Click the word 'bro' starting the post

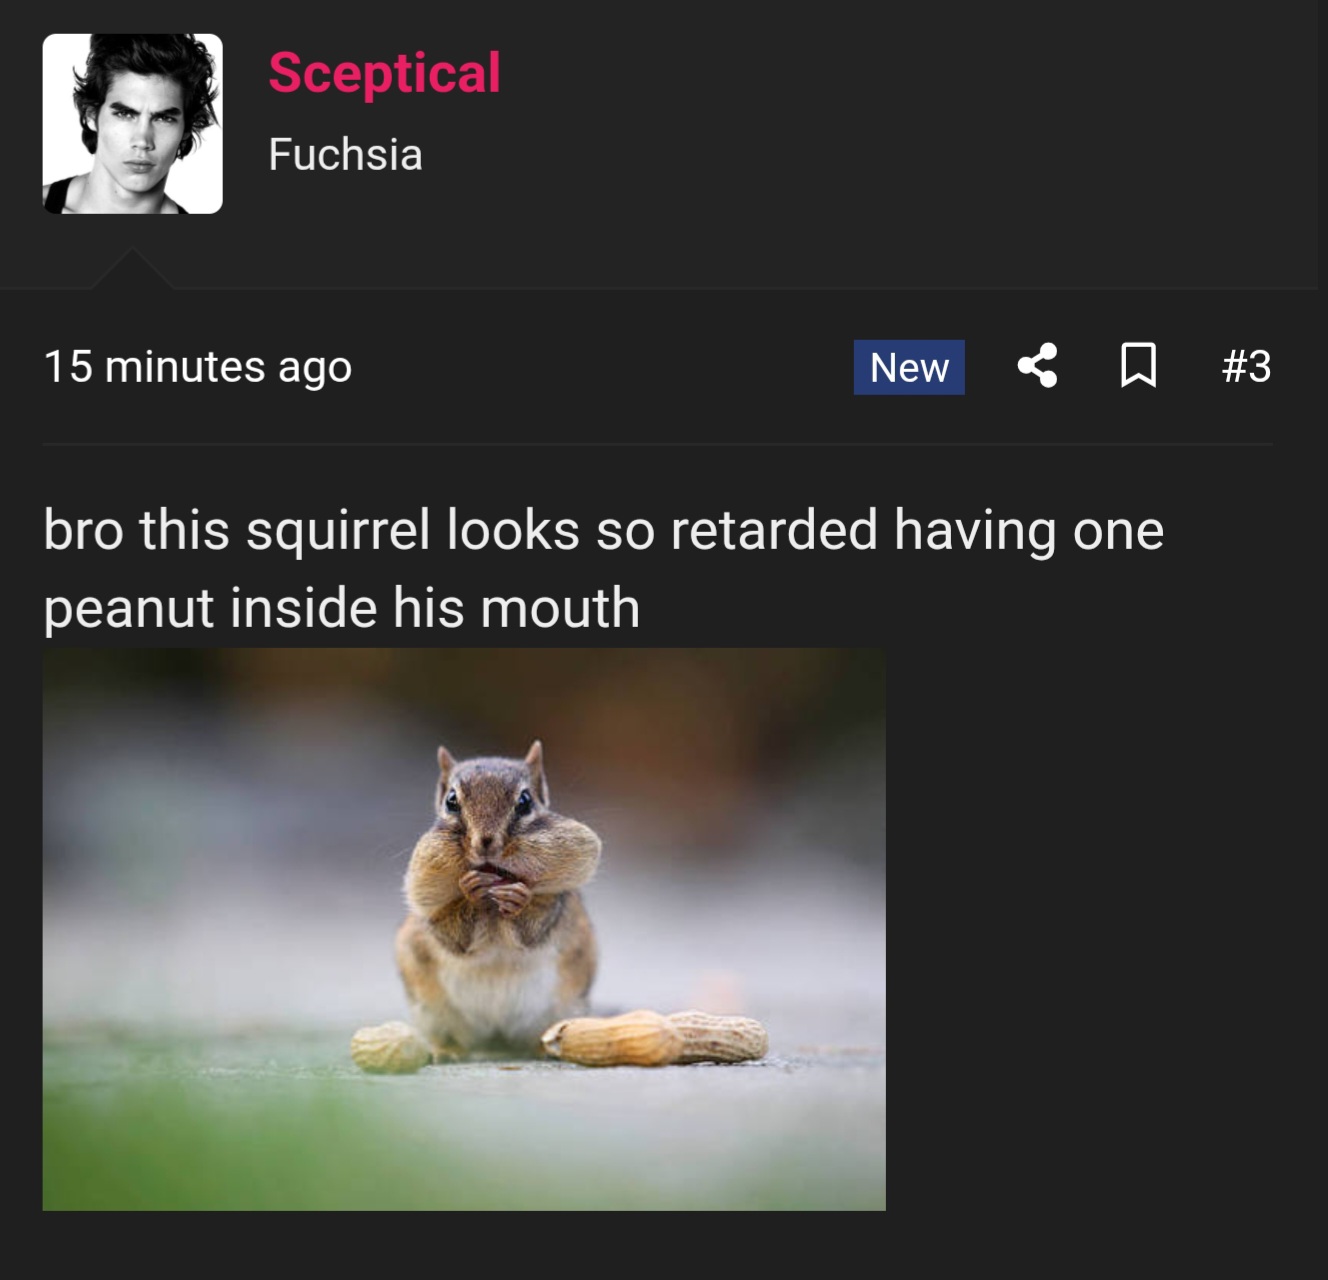tap(83, 530)
